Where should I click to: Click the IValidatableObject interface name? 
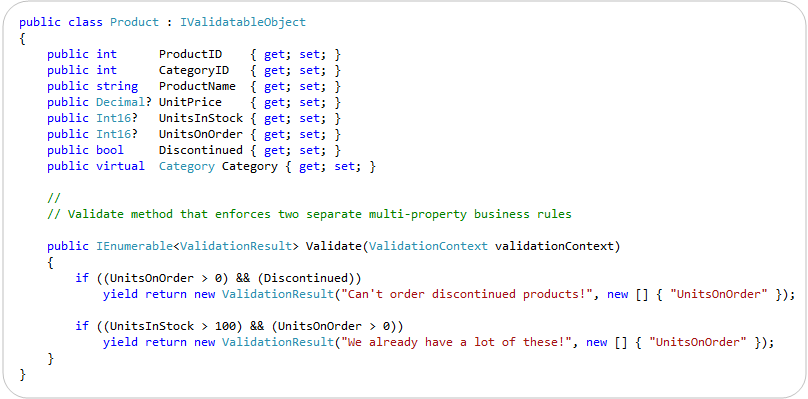(x=243, y=22)
